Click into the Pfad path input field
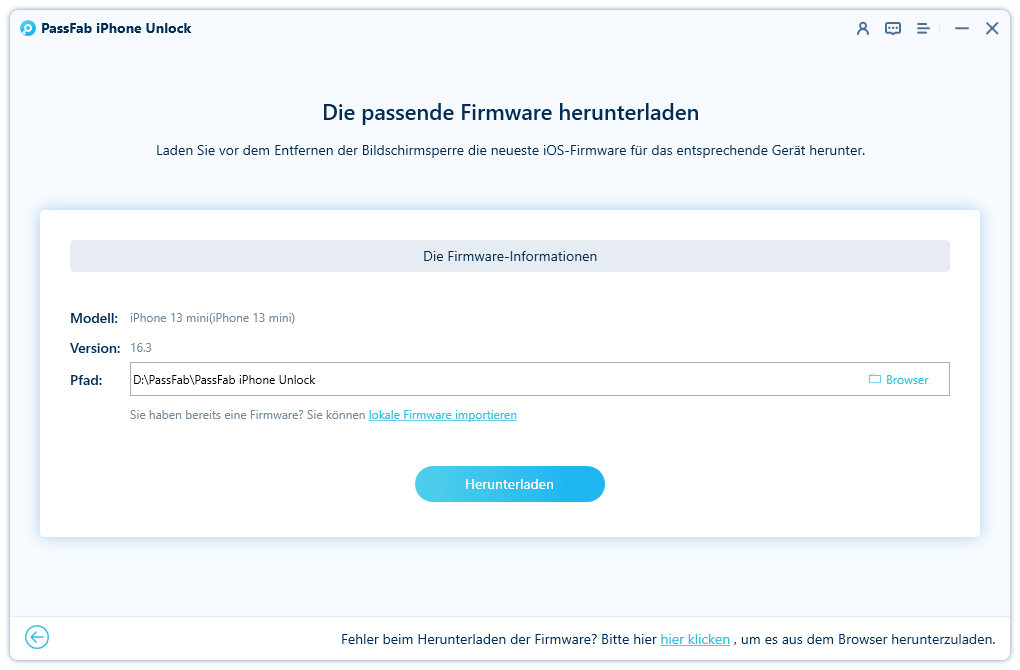This screenshot has height=670, width=1020. coord(490,380)
